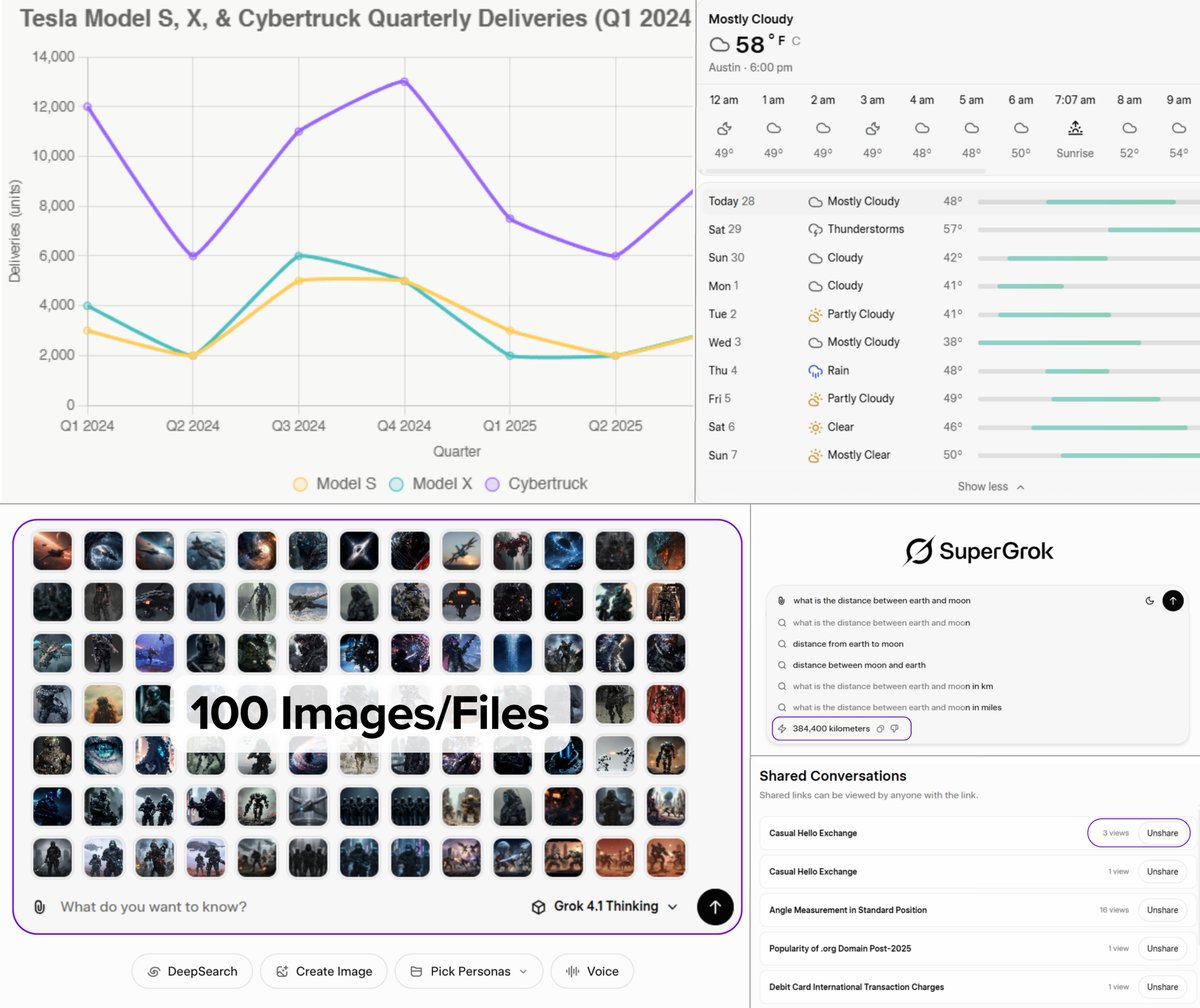Unshare the Casual Hello Exchange with 3 views
The height and width of the screenshot is (1008, 1200).
1162,833
